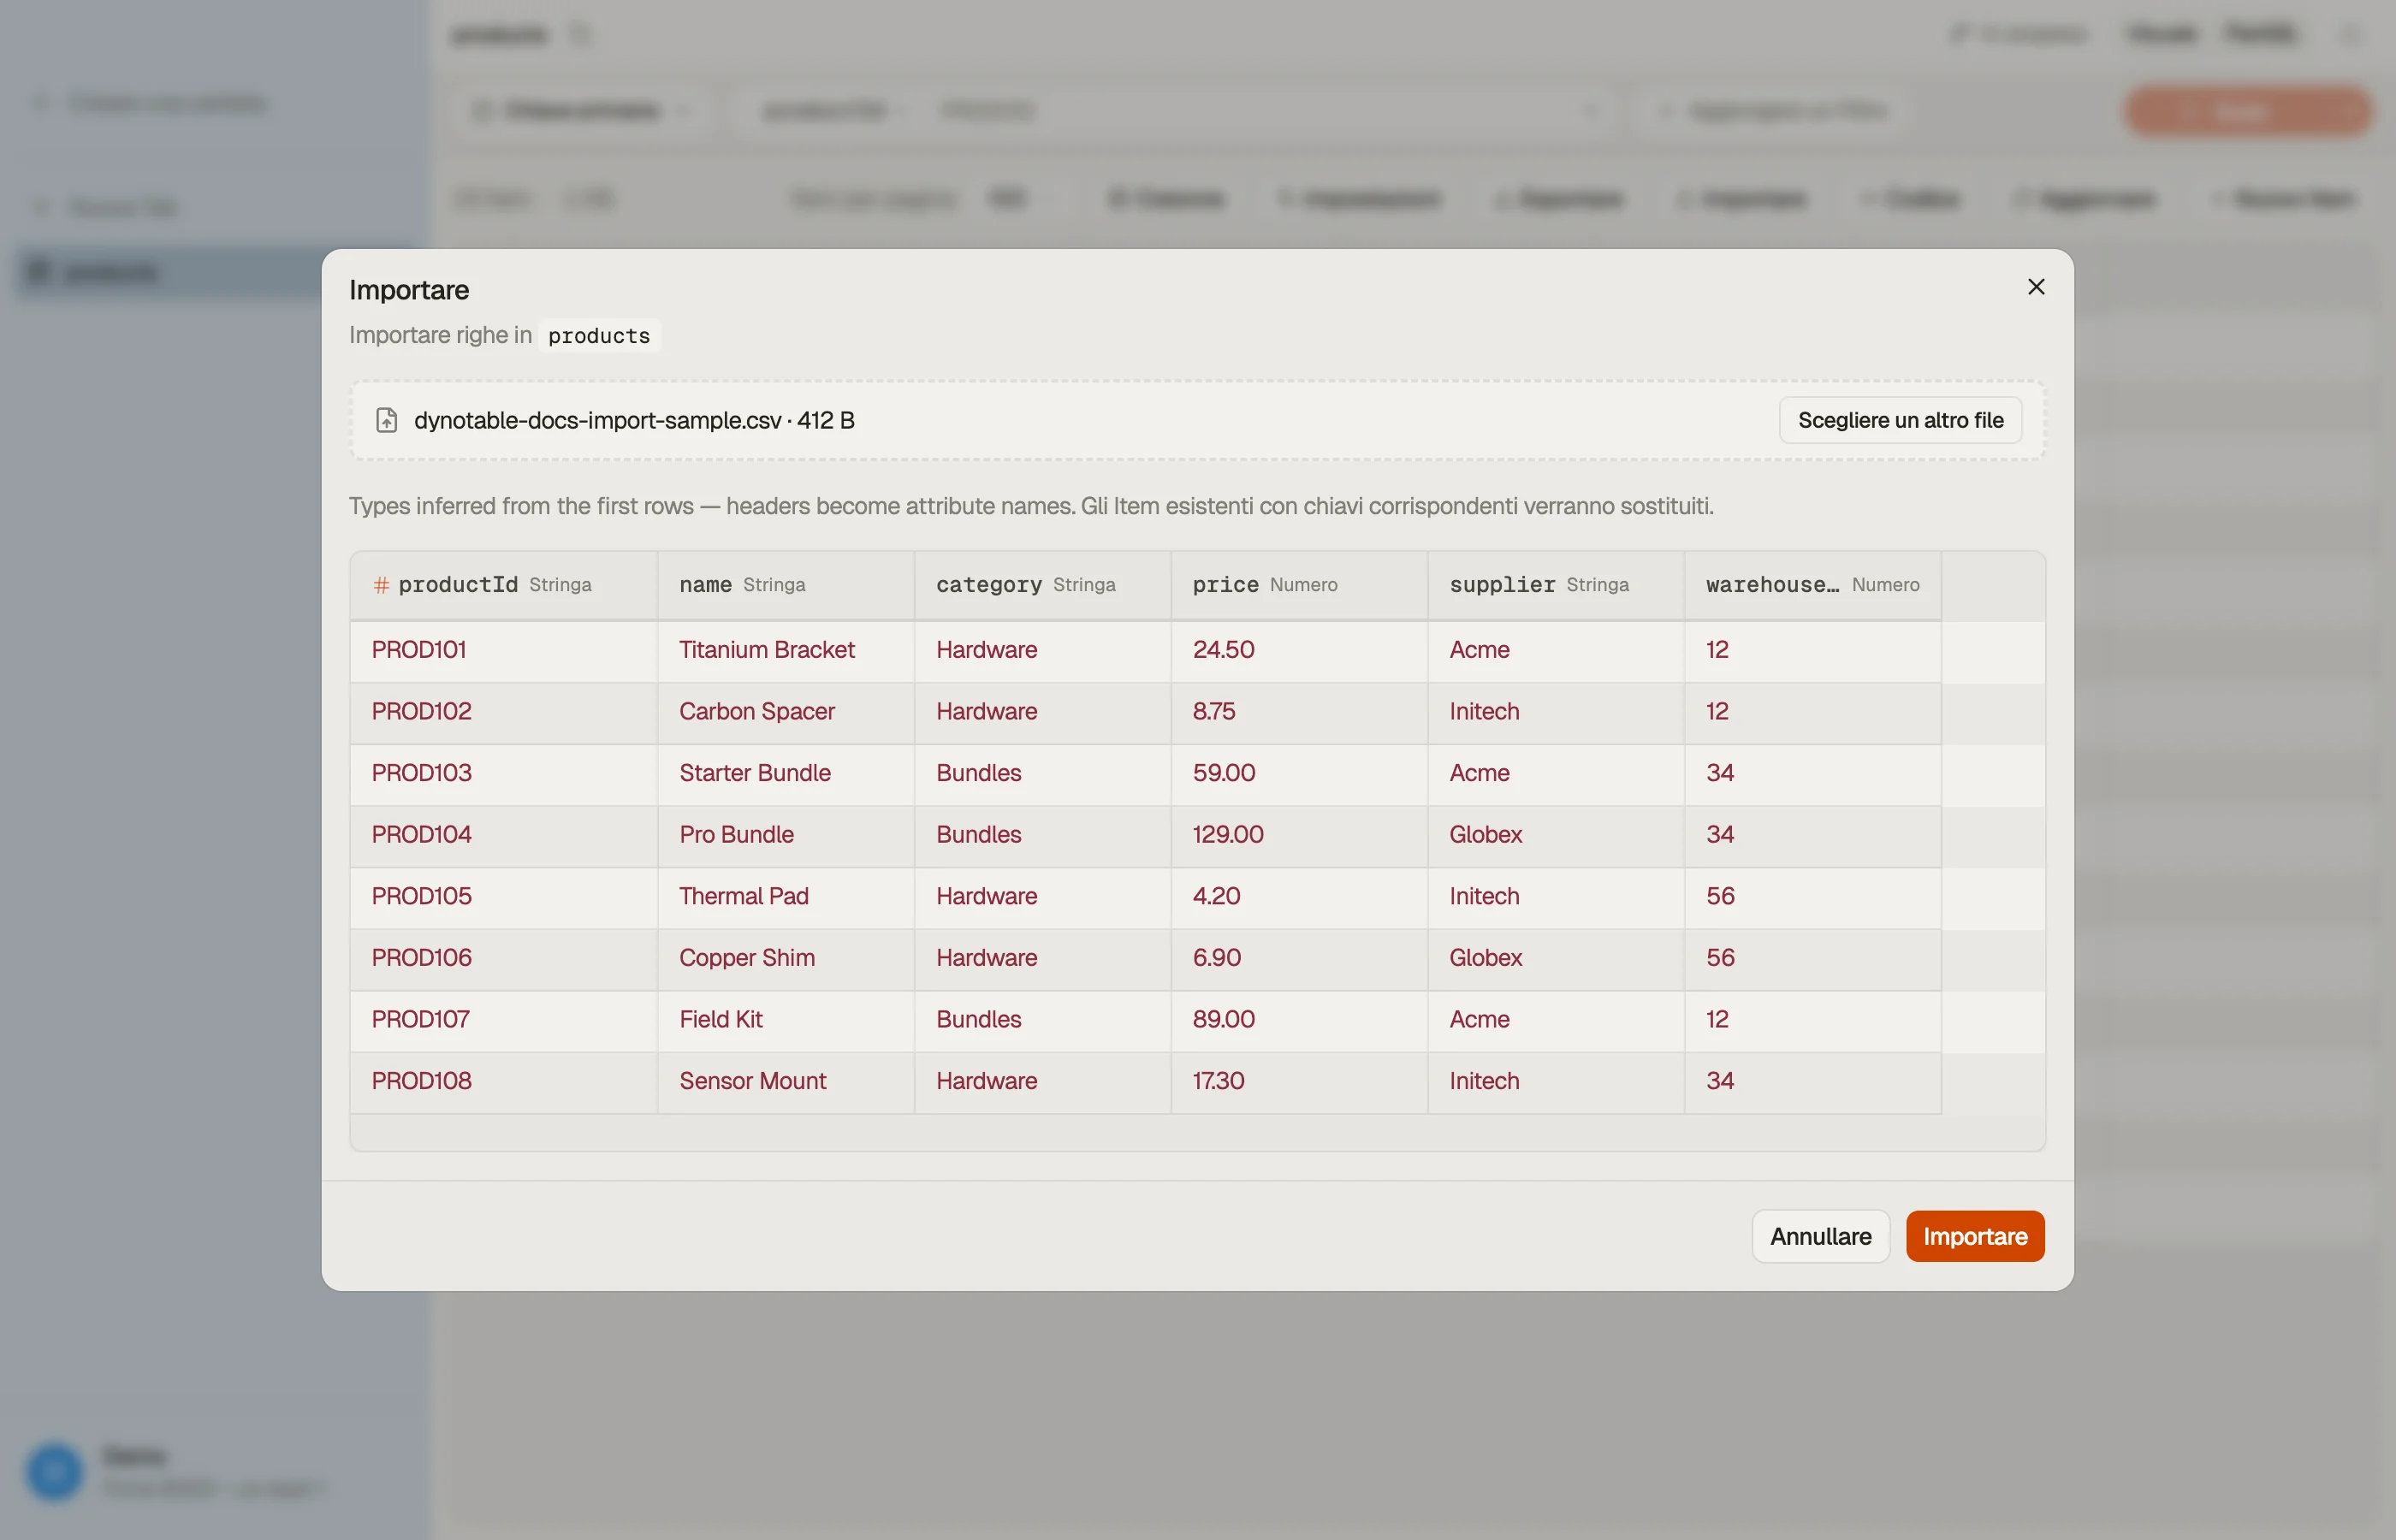Image resolution: width=2396 pixels, height=1540 pixels.
Task: Click cell PROD103
Action: point(503,773)
